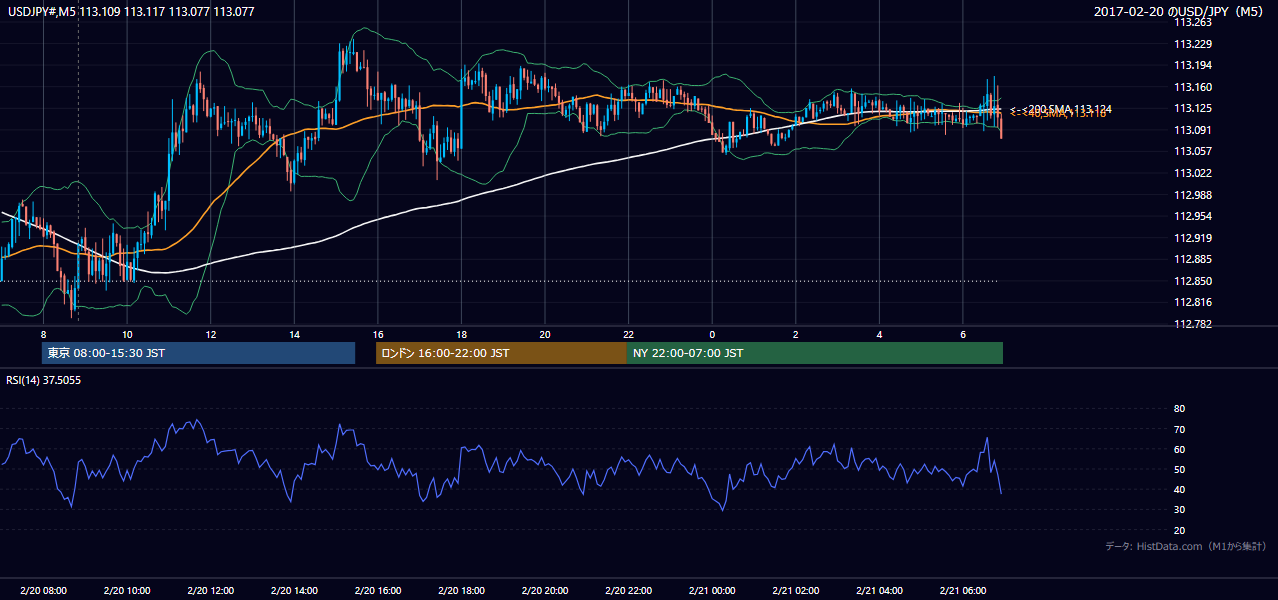Click the hour 4 label under price chart
1278x600 pixels.
coord(879,334)
